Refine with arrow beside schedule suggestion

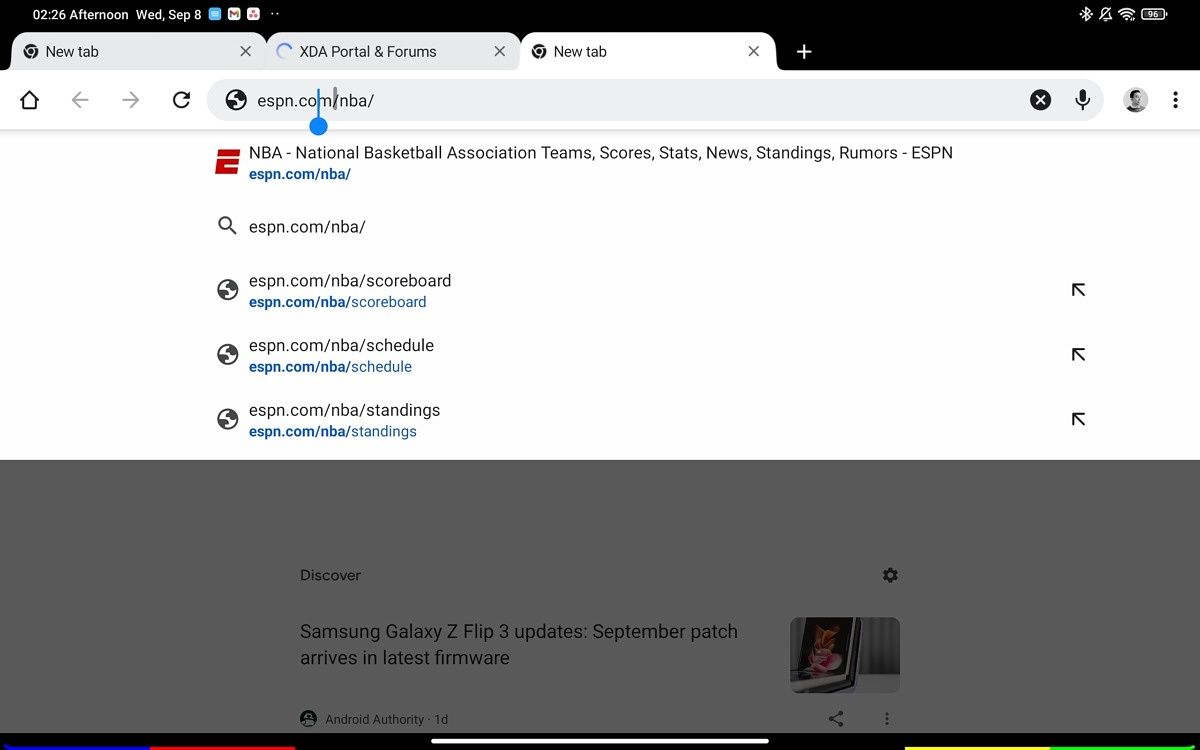click(x=1078, y=355)
